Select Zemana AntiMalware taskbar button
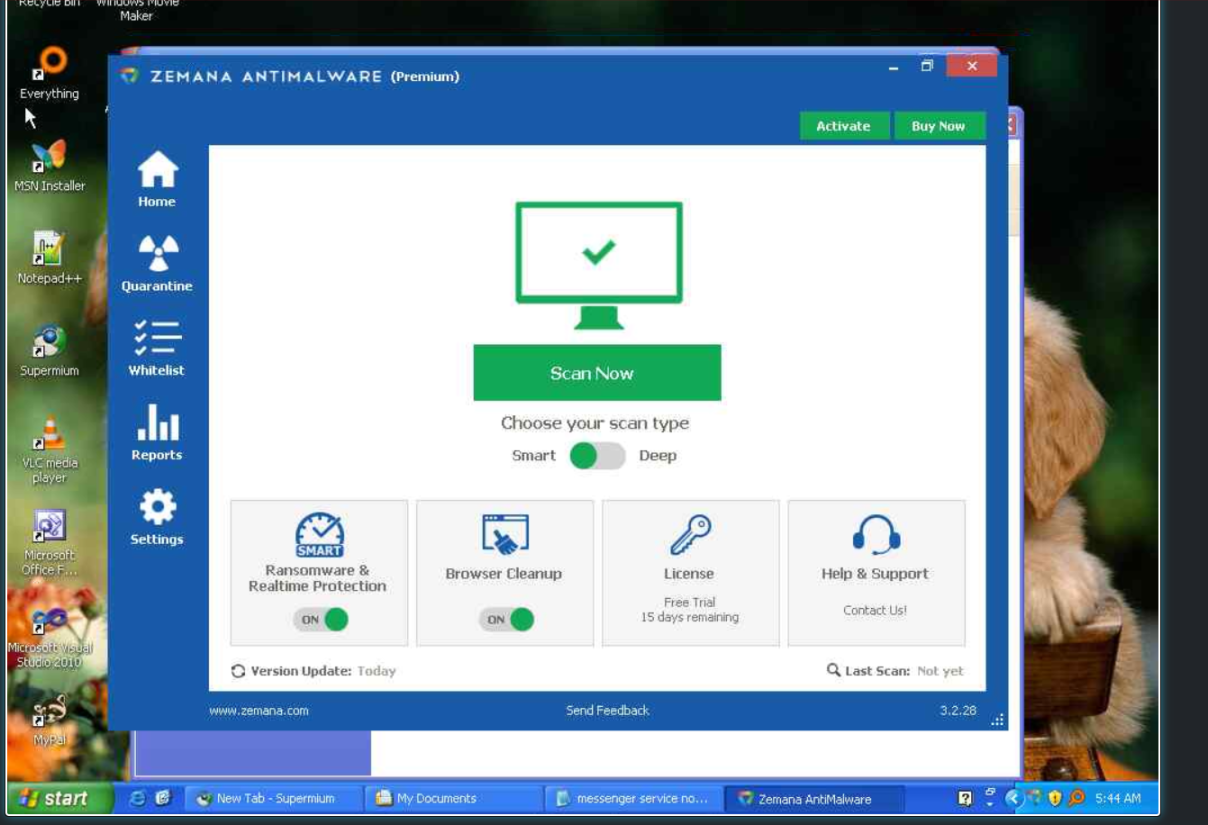The image size is (1208, 825). [814, 798]
